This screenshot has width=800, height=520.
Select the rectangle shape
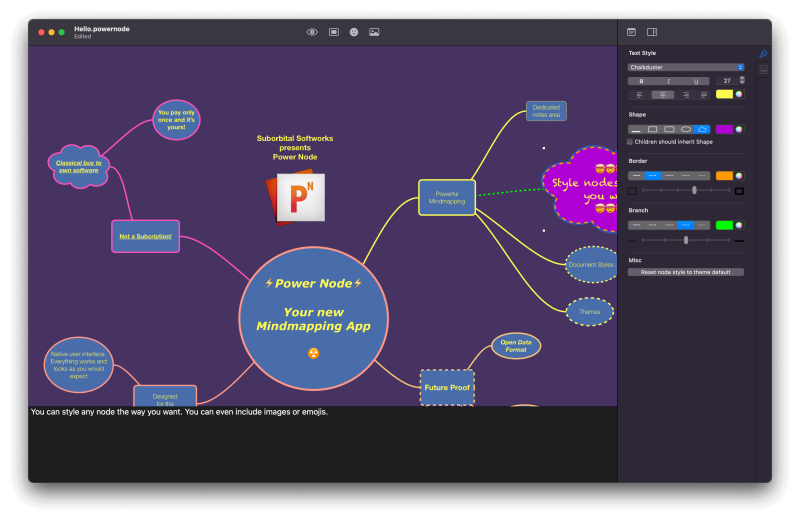(653, 130)
